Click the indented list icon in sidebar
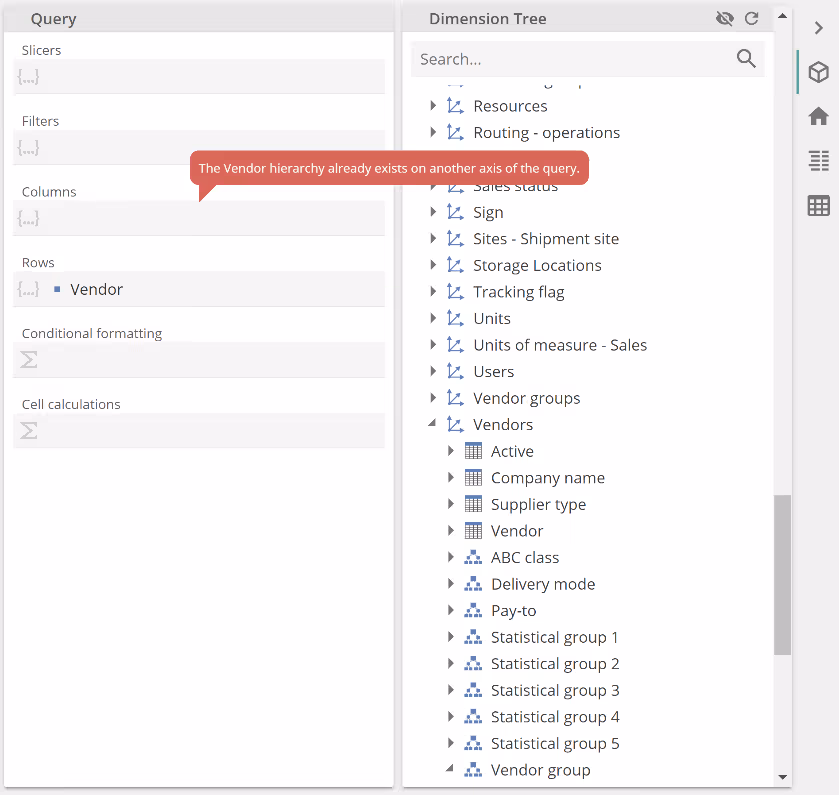Image resolution: width=839 pixels, height=795 pixels. 818,161
